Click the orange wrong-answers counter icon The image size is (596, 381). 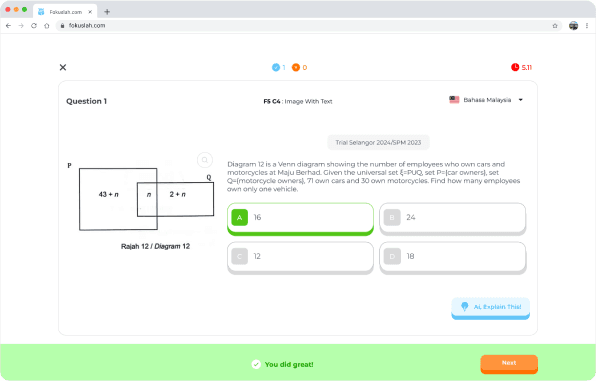pos(296,67)
